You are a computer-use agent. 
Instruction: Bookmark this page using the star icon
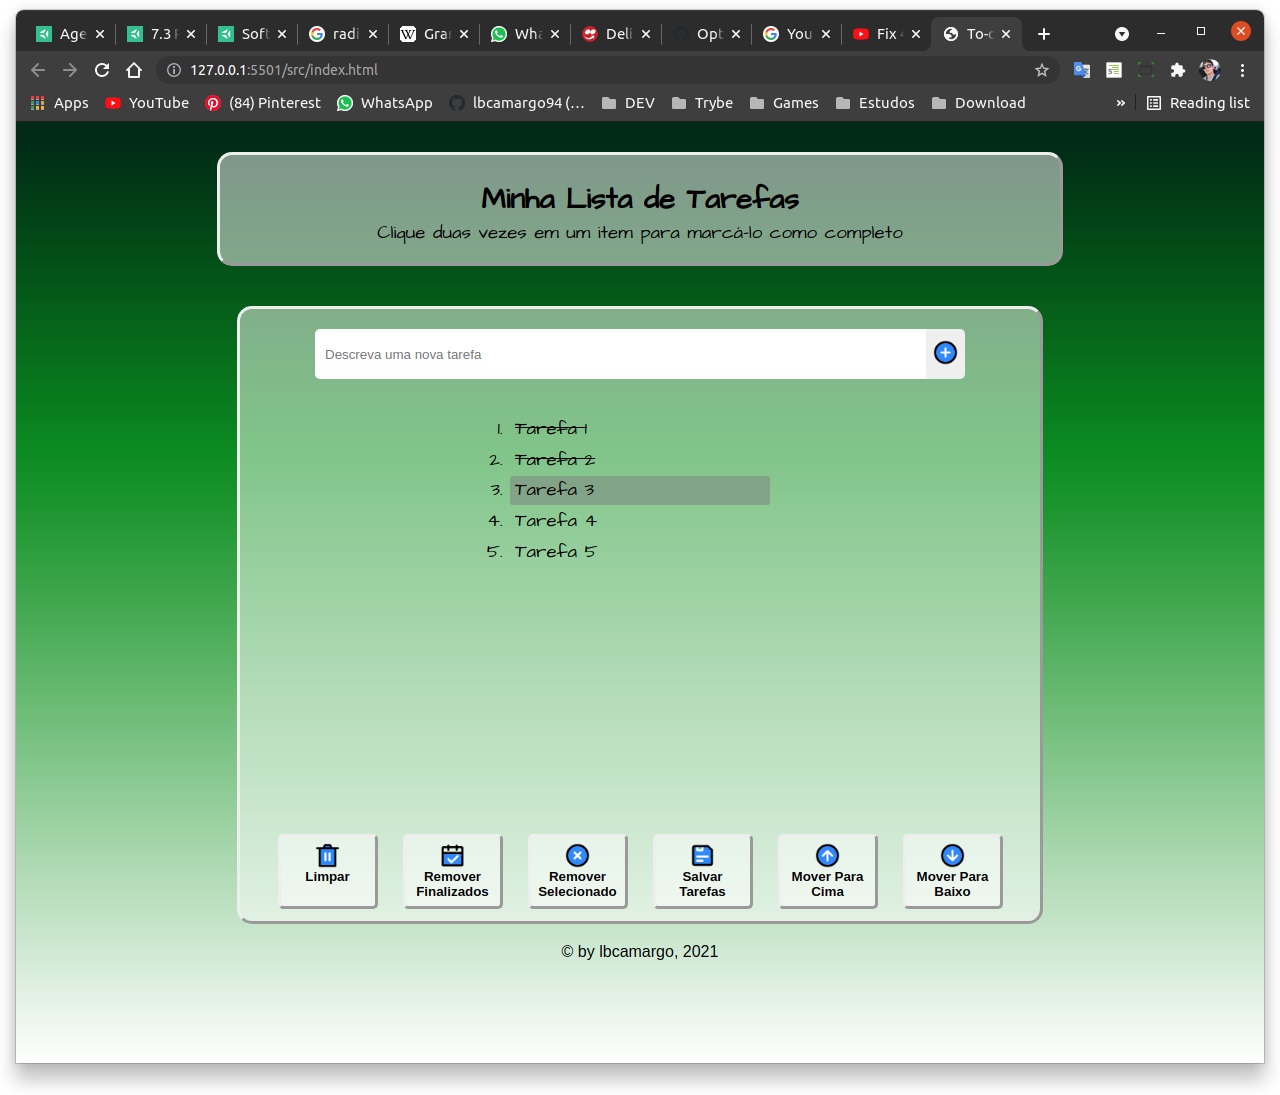[1042, 70]
